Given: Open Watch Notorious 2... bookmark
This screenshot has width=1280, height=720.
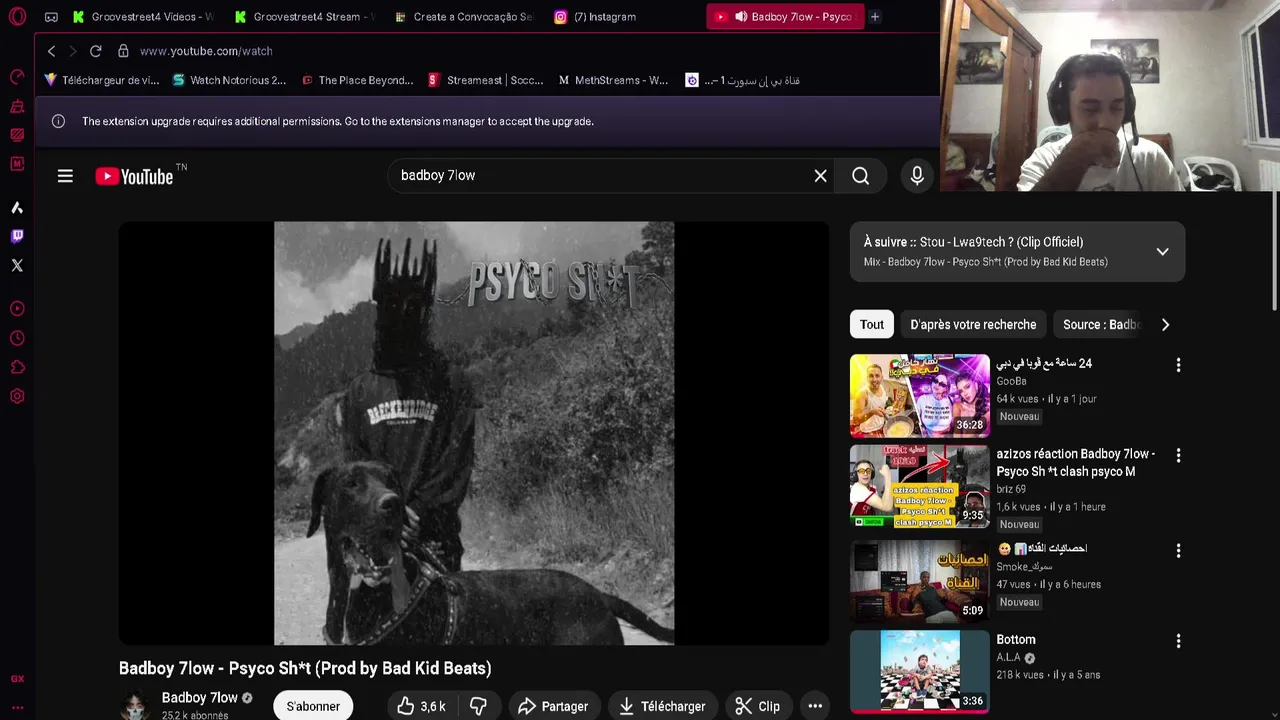Looking at the screenshot, I should [x=229, y=80].
